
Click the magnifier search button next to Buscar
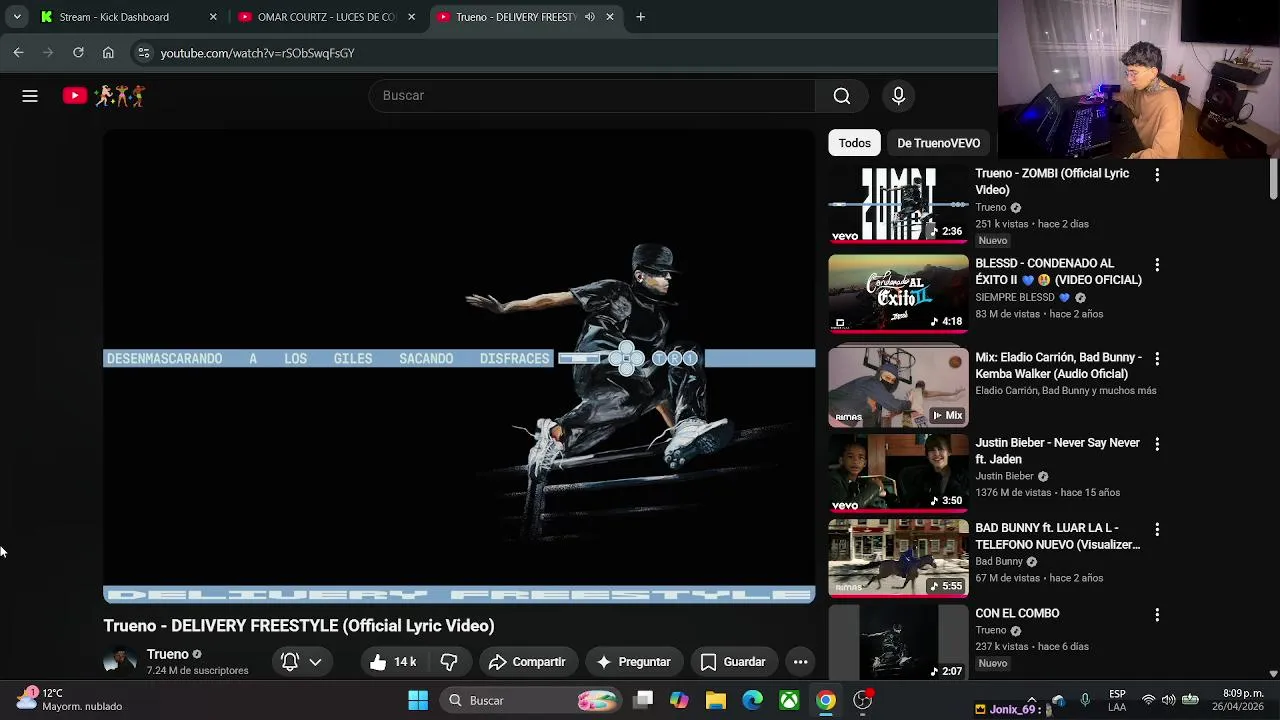[x=842, y=96]
